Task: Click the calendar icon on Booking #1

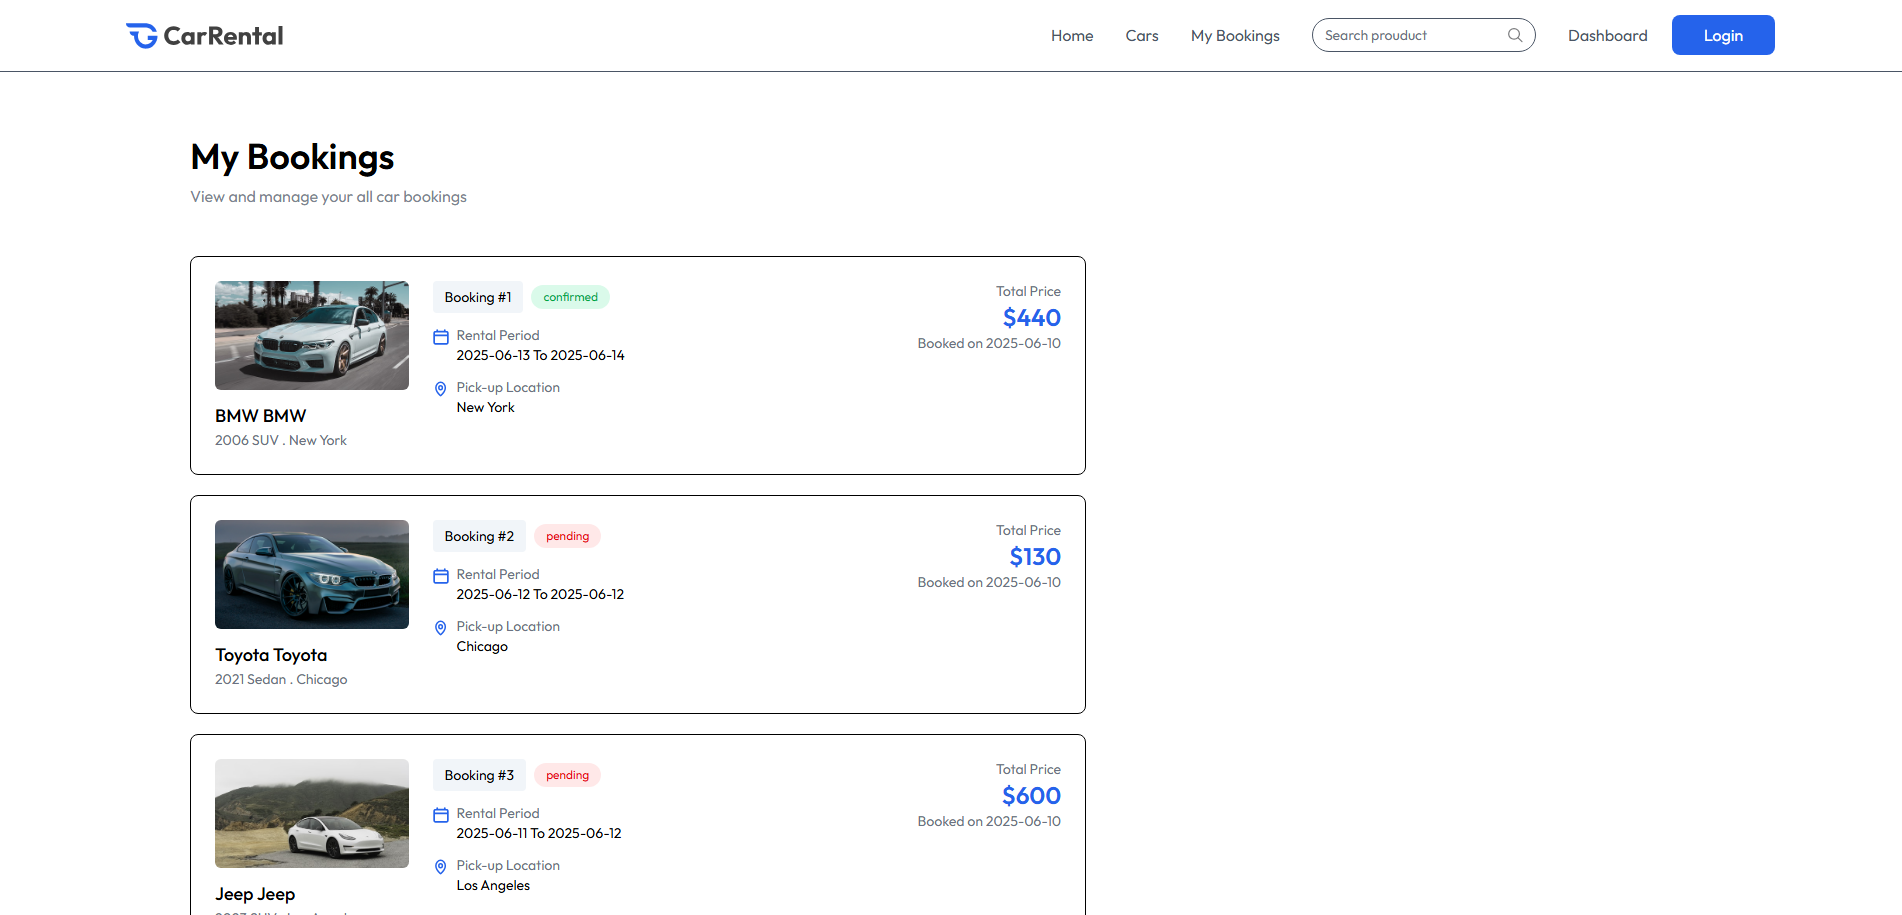Action: coord(440,336)
